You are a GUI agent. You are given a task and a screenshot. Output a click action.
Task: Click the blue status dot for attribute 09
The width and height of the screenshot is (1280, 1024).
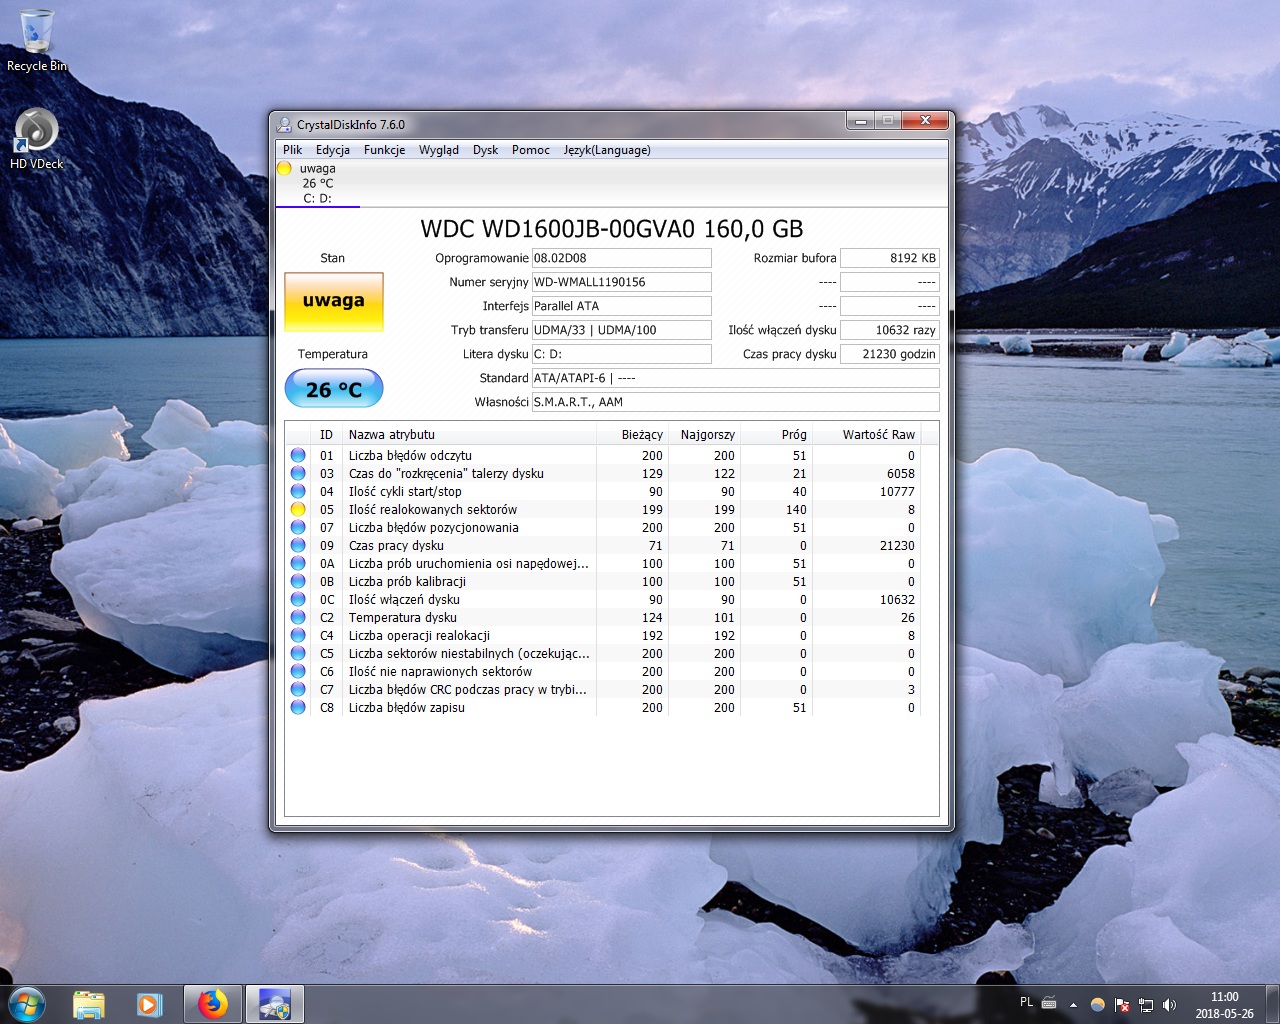298,545
